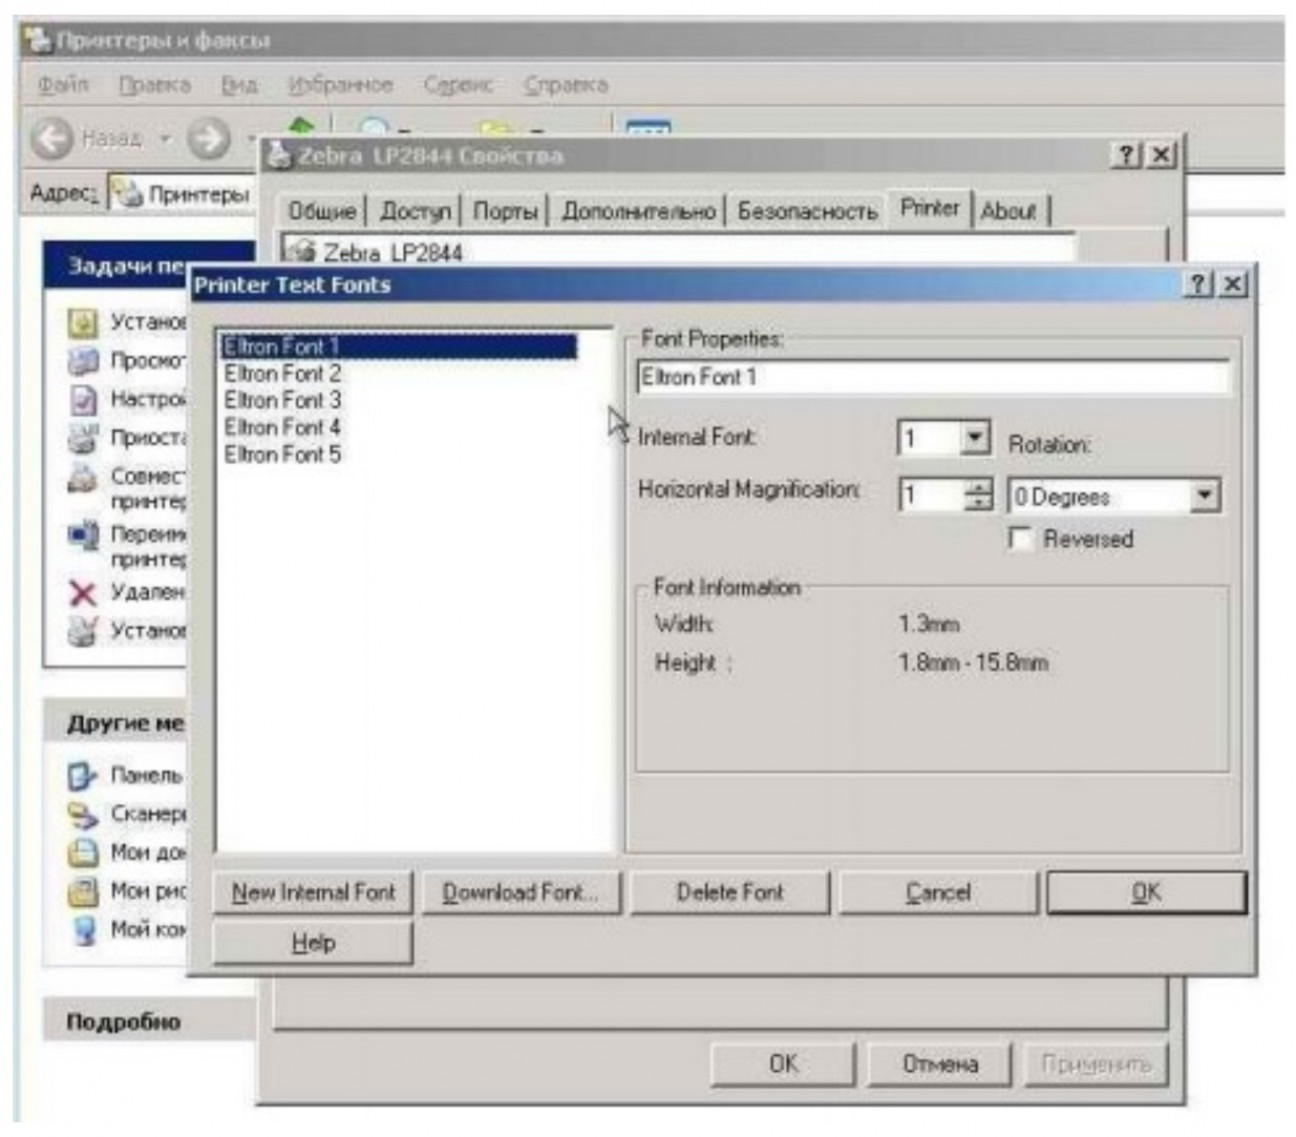This screenshot has width=1296, height=1137.
Task: Click Help button in Printer Text Fonts
Action: (313, 943)
